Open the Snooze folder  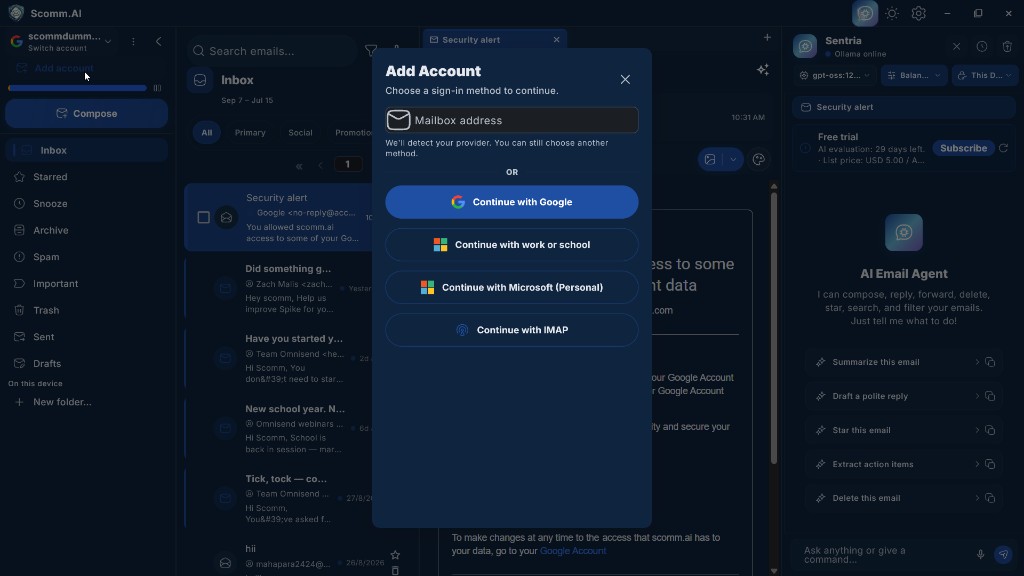point(50,204)
